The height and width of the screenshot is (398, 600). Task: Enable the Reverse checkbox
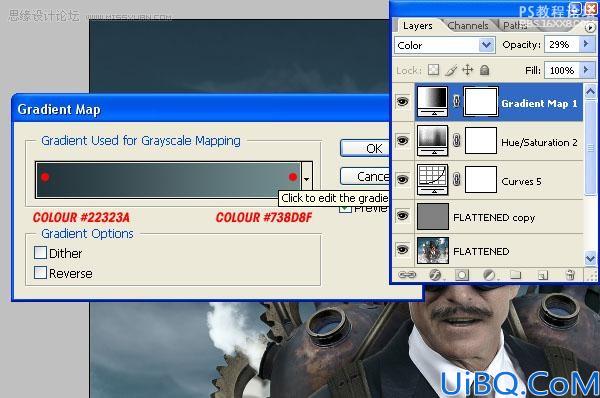(x=40, y=272)
